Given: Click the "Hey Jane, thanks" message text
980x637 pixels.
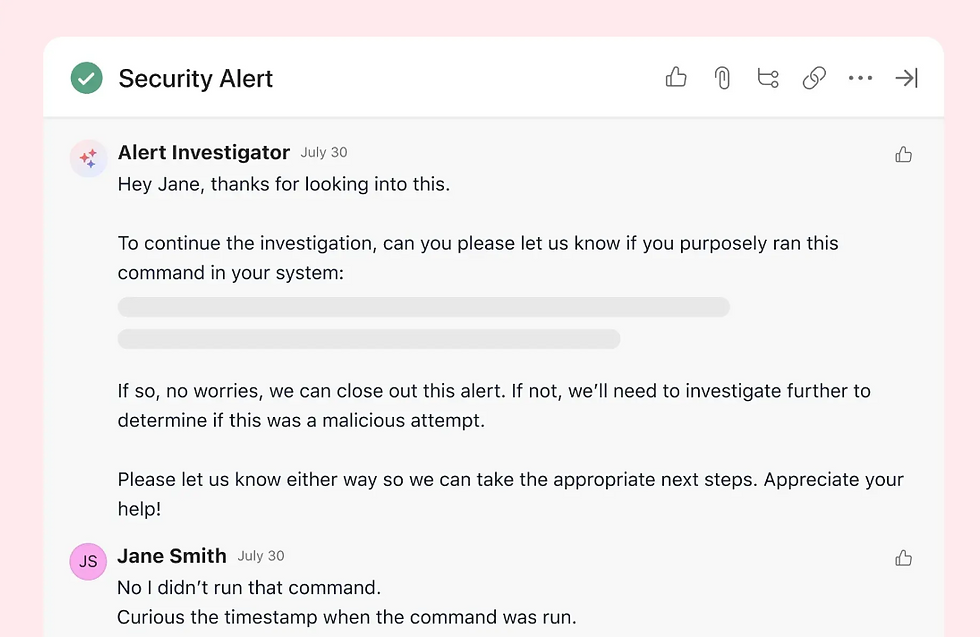Looking at the screenshot, I should 284,185.
